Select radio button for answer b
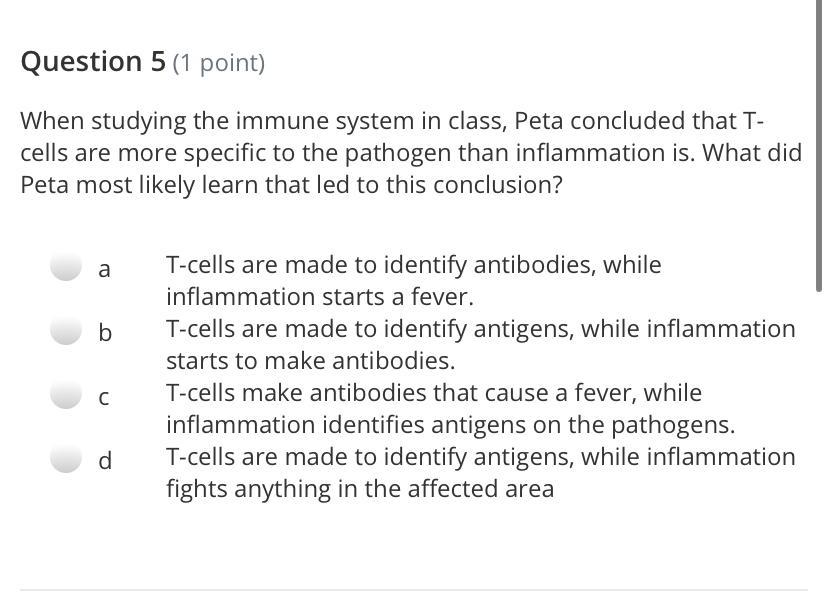The height and width of the screenshot is (601, 828). click(66, 331)
